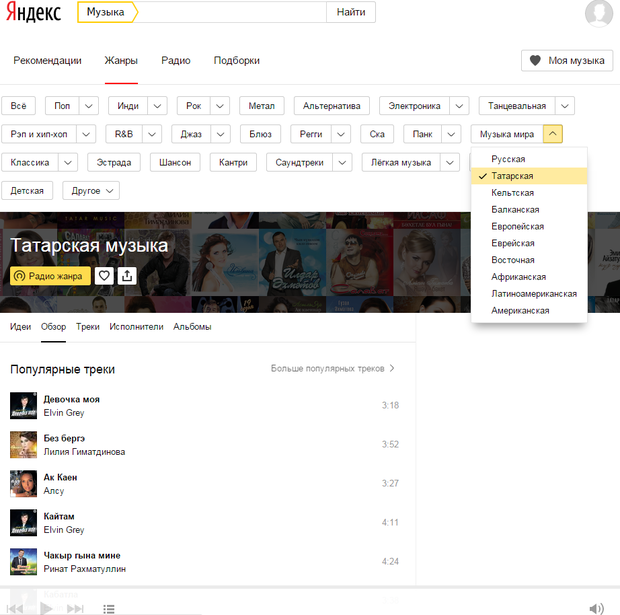Open the user profile avatar

point(598,13)
